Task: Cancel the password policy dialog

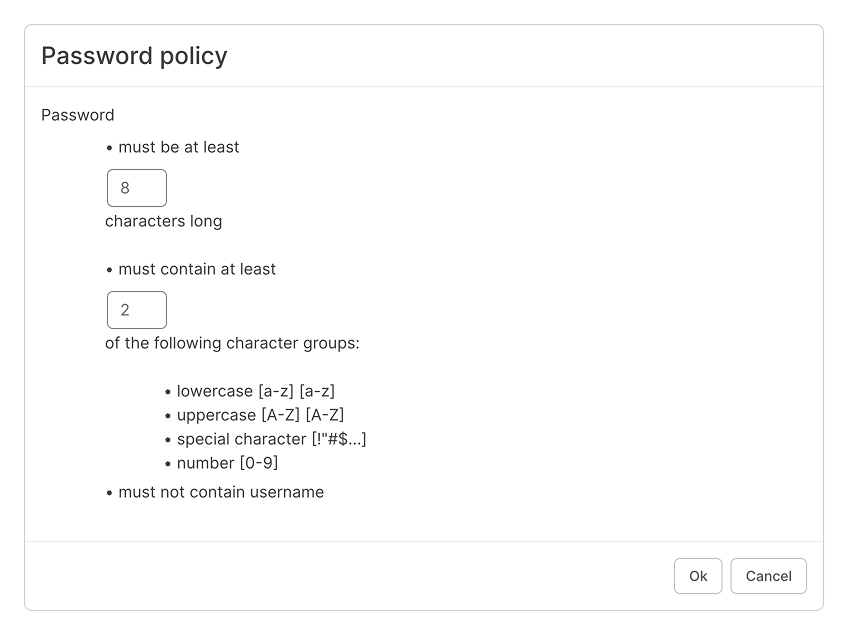Action: click(x=768, y=576)
